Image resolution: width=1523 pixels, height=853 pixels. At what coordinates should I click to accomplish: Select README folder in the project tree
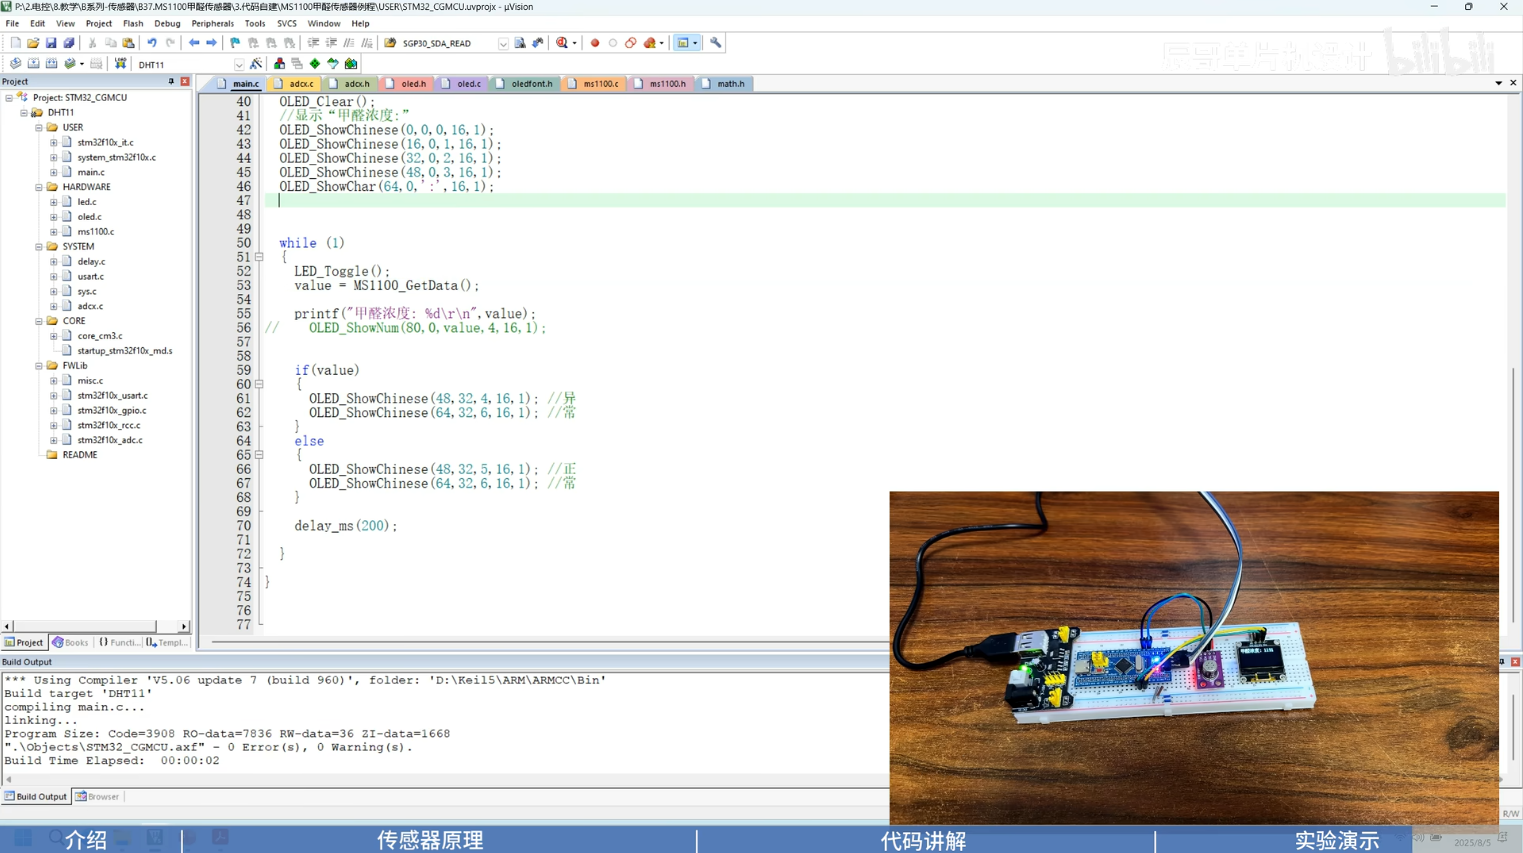(x=79, y=455)
